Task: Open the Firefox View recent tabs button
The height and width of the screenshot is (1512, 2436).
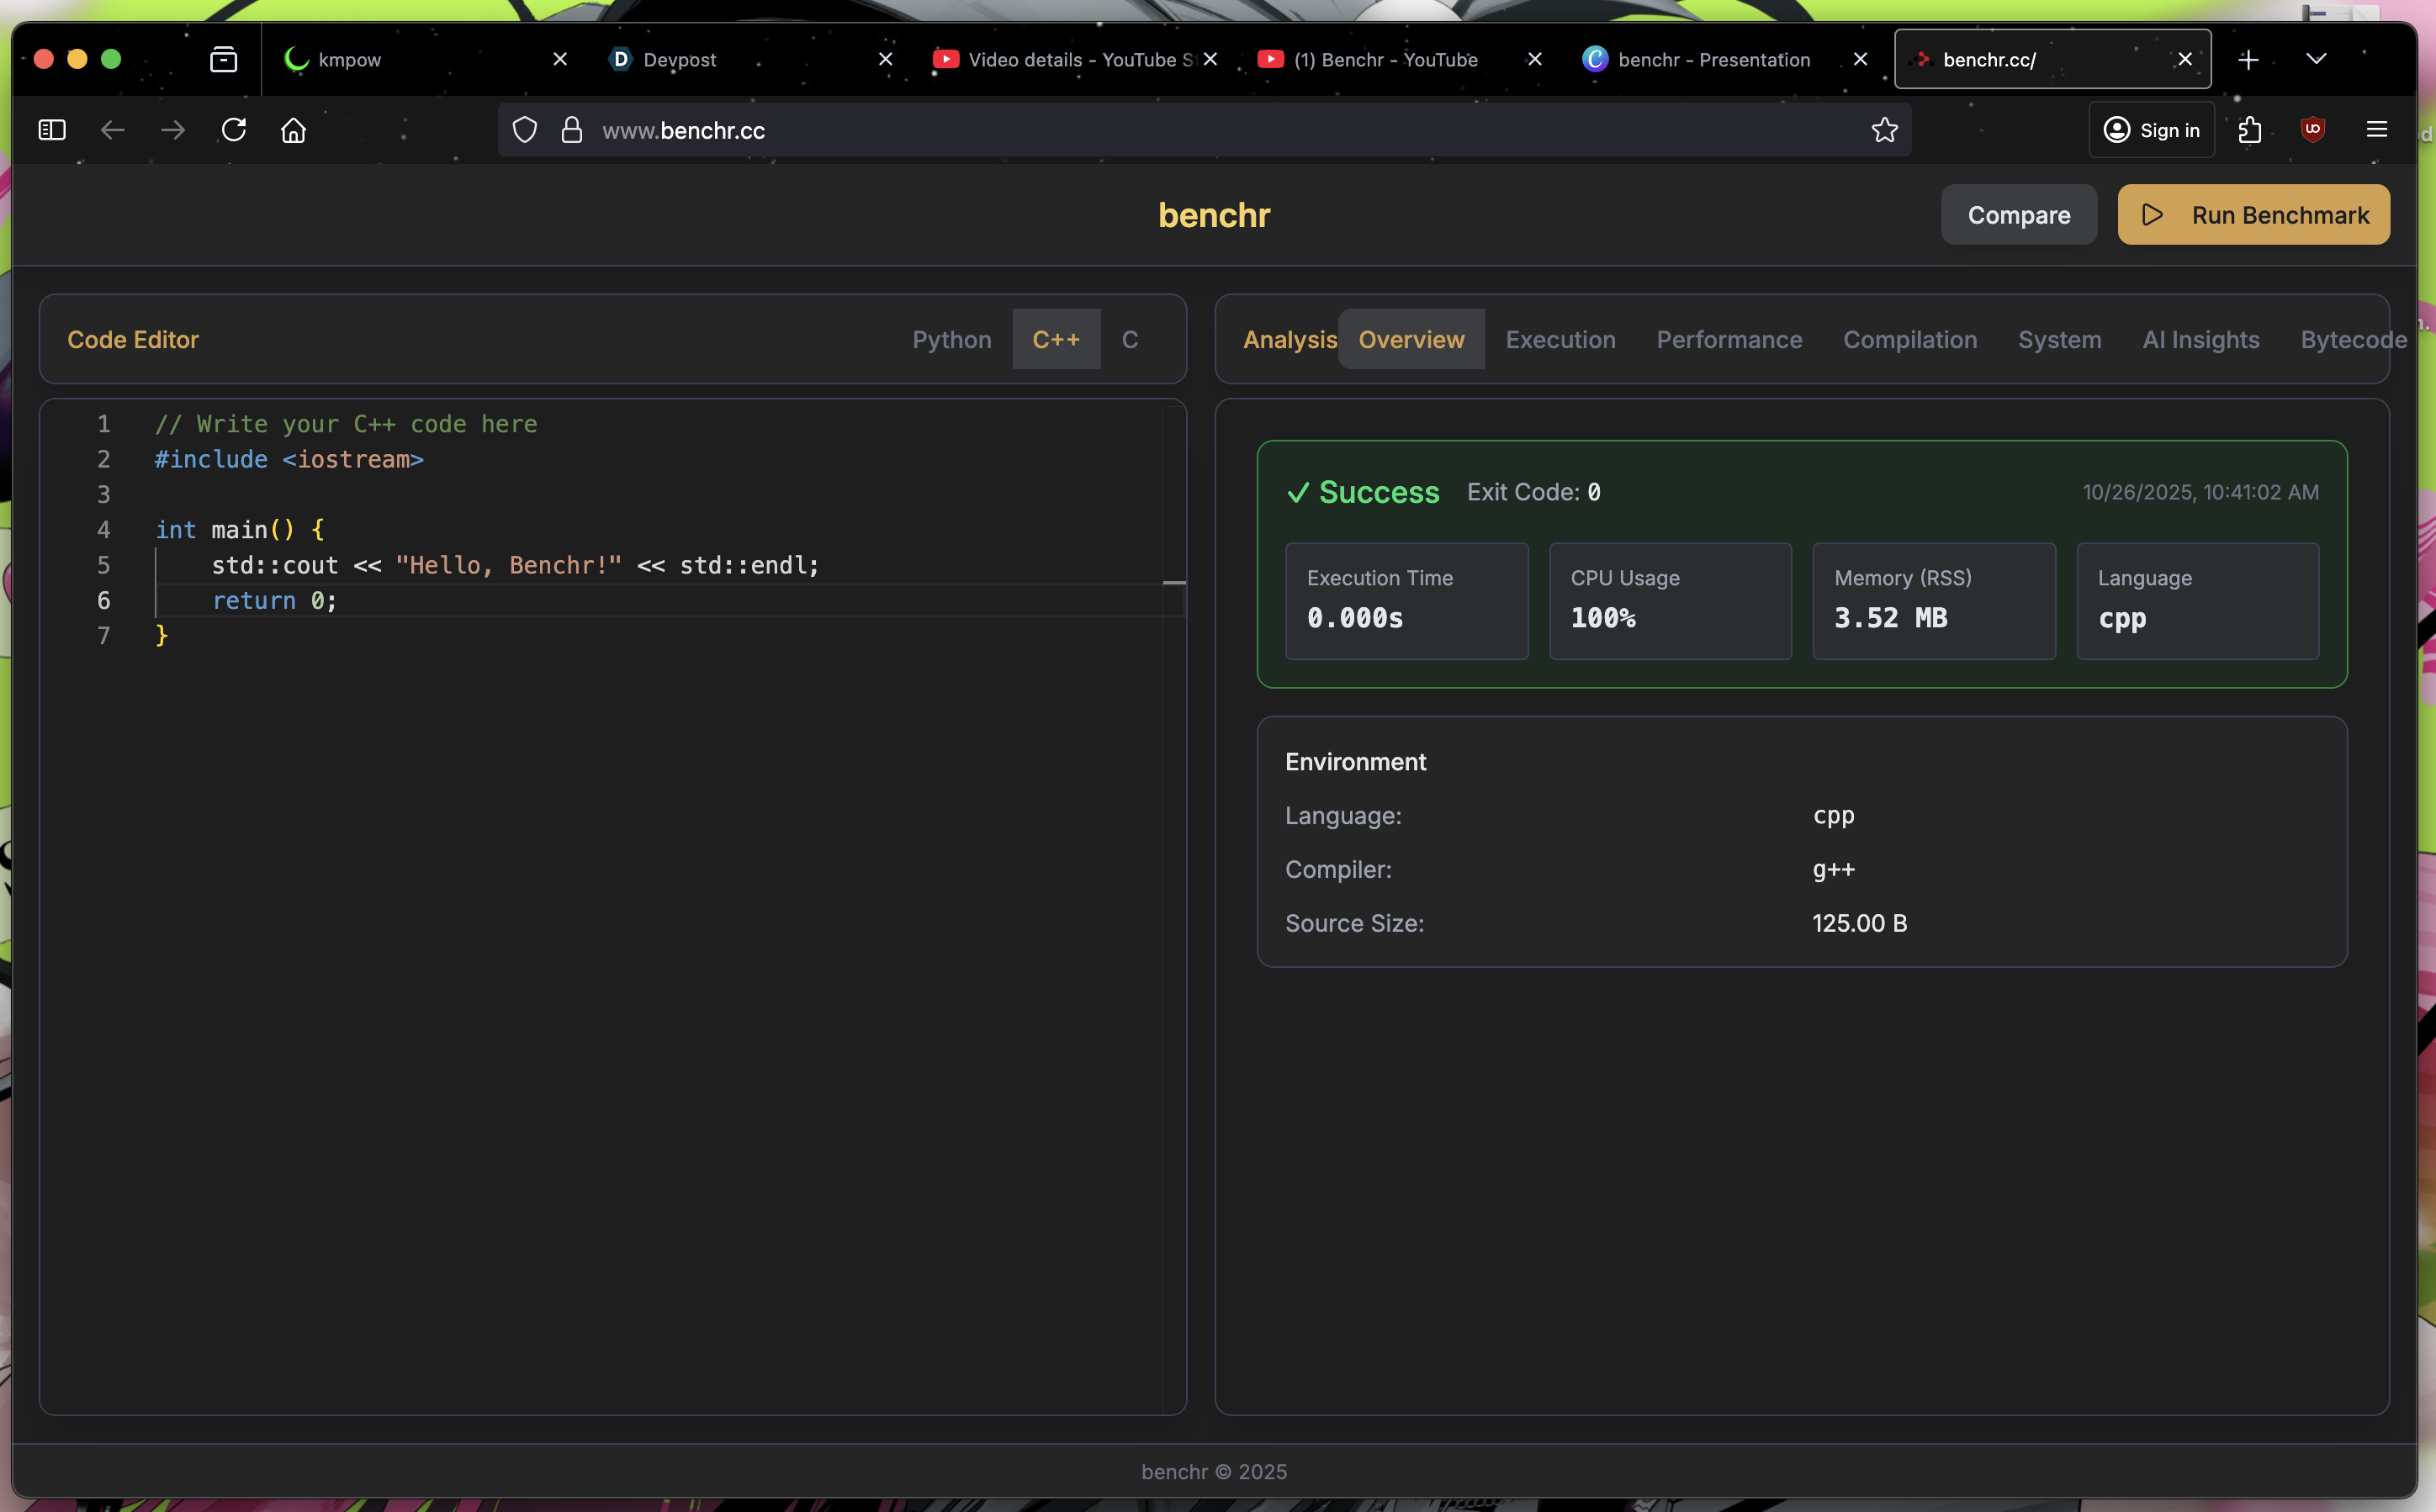Action: pyautogui.click(x=224, y=60)
